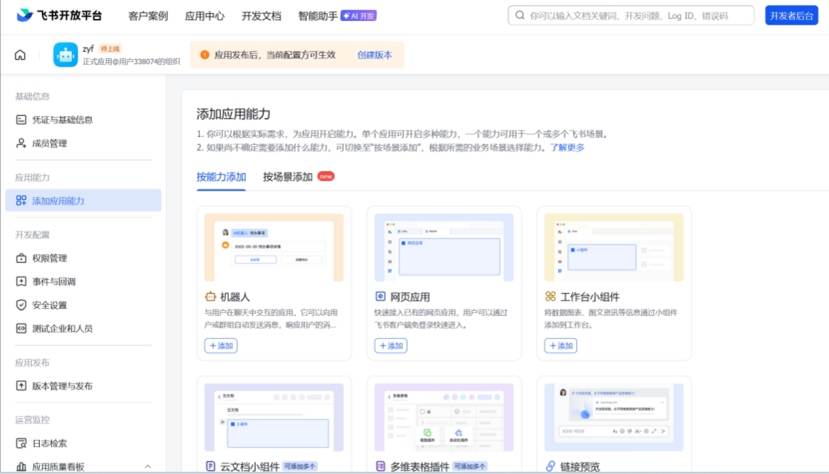
Task: Open 开发者后台 button
Action: pyautogui.click(x=791, y=15)
